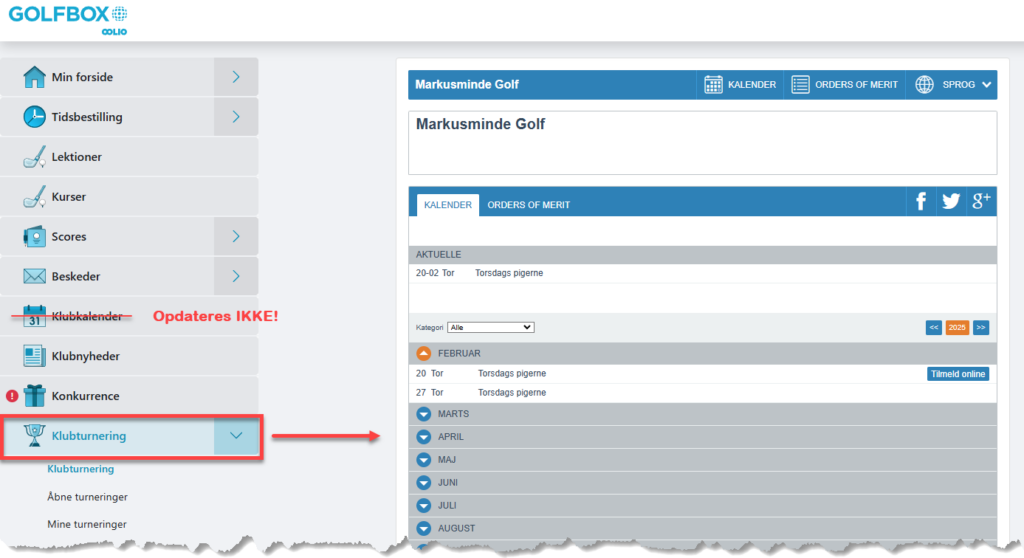Click the Lektioner golf club icon

pyautogui.click(x=34, y=157)
